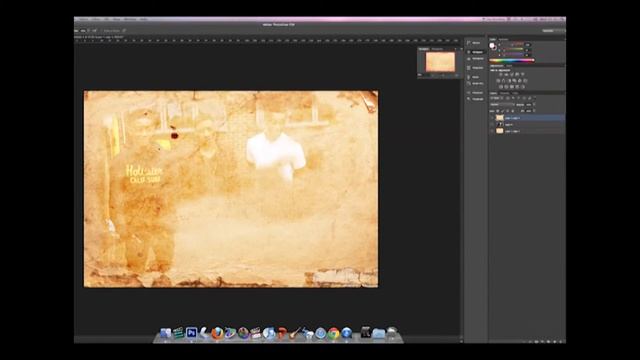Switch to the Channels tab

[504, 93]
